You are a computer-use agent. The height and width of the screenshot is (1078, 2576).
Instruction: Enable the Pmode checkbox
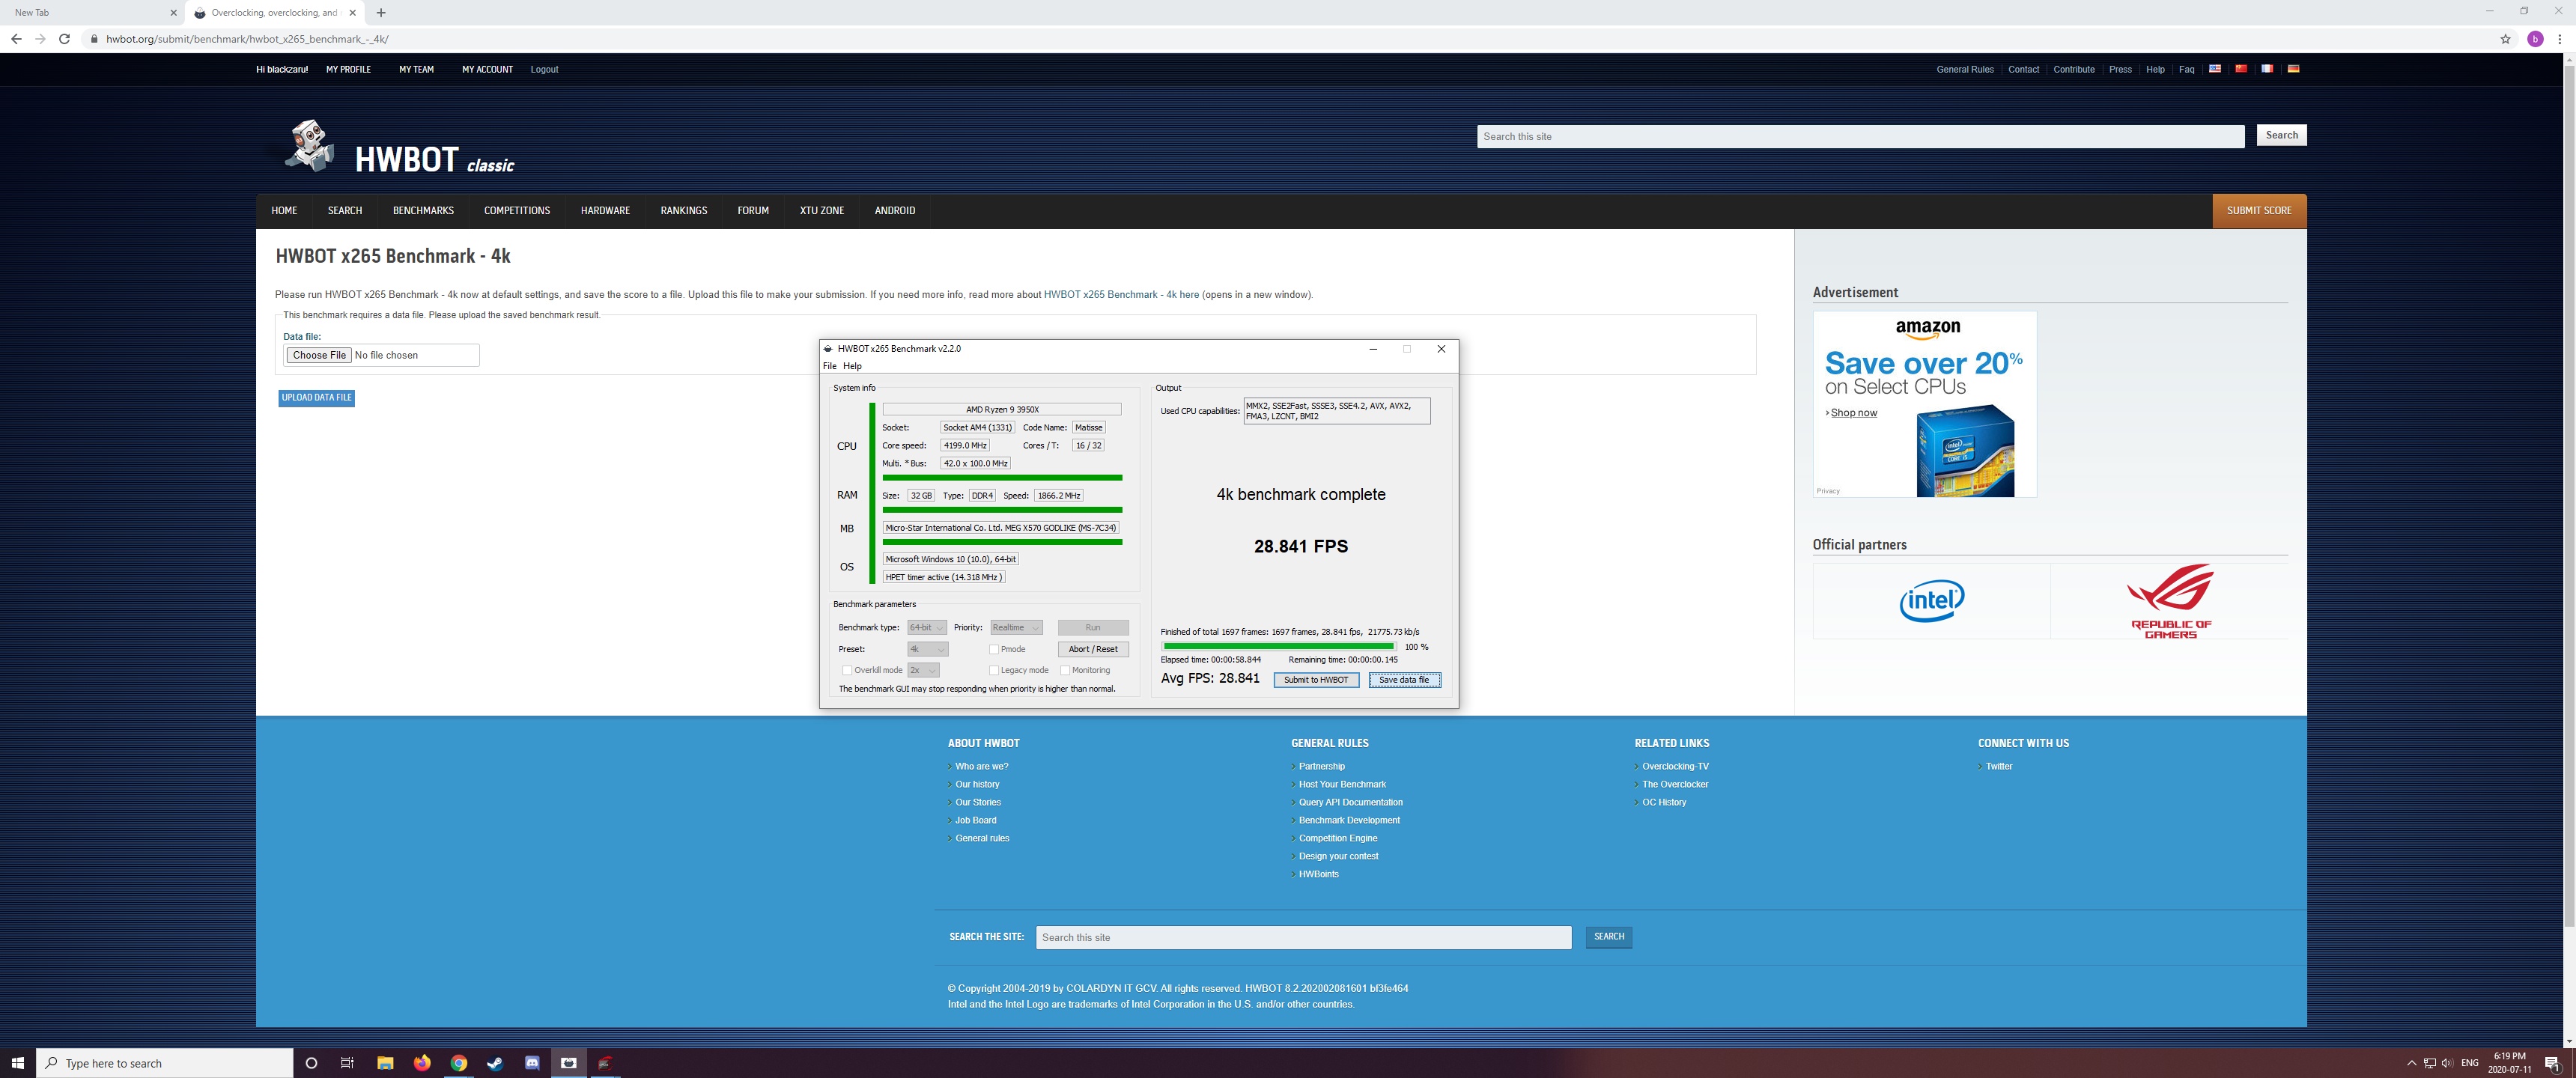(x=994, y=649)
